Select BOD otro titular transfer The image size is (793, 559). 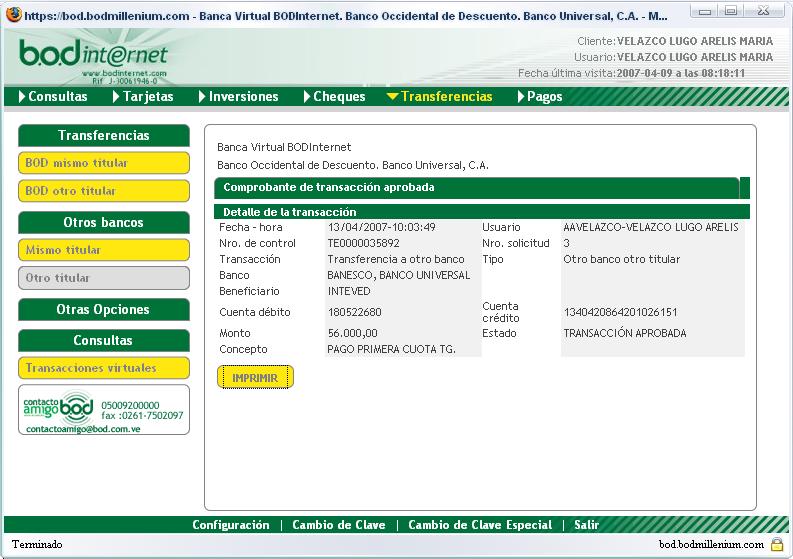104,191
